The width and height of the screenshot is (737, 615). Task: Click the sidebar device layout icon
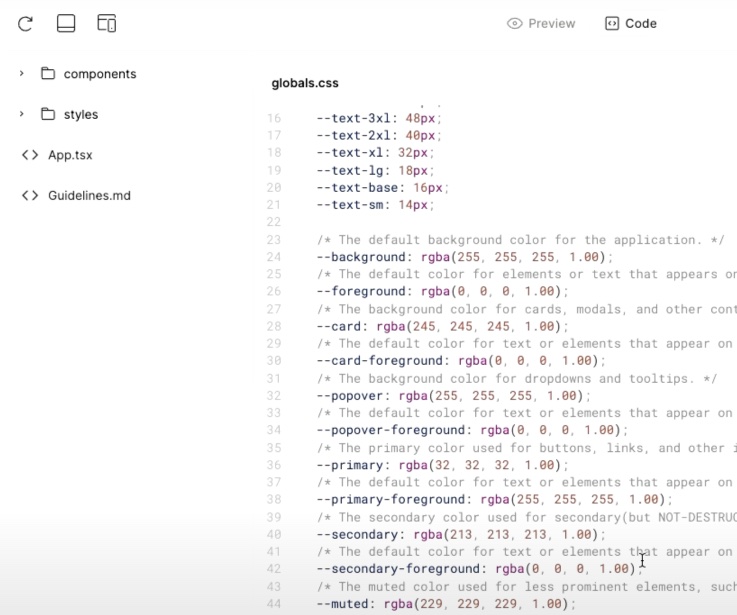click(107, 23)
